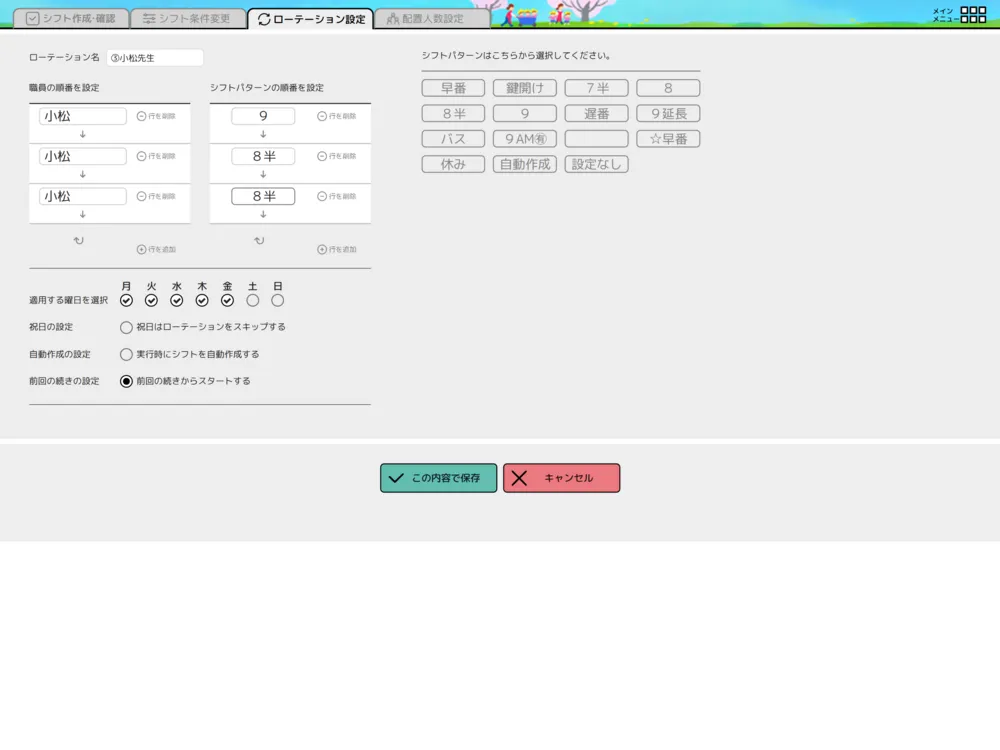Toggle the 火 weekday checkbox
Screen dimensions: 1000x750
pos(151,300)
